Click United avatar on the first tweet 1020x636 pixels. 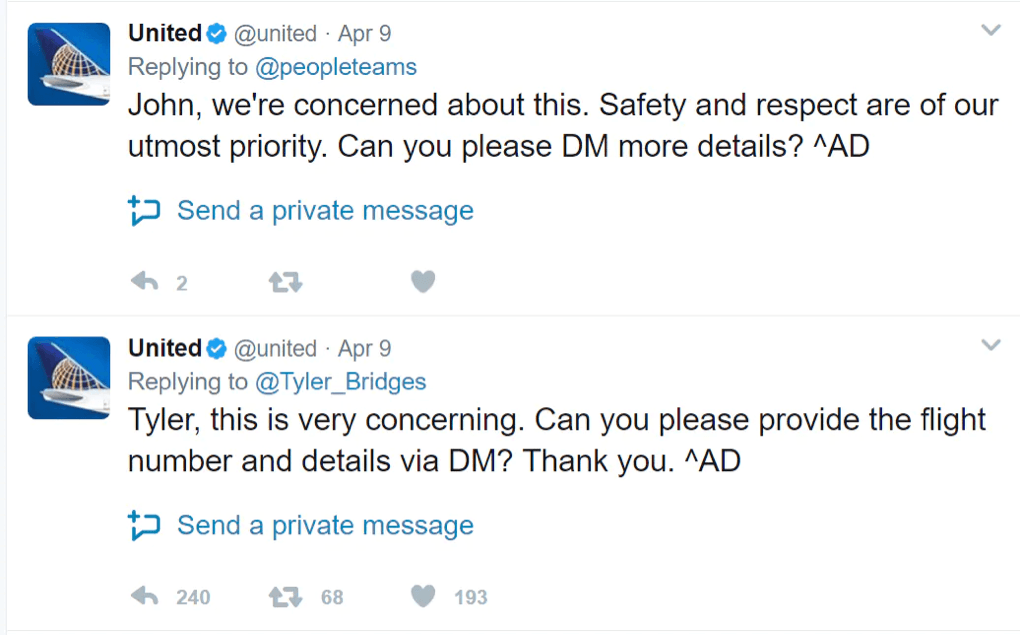(x=69, y=64)
